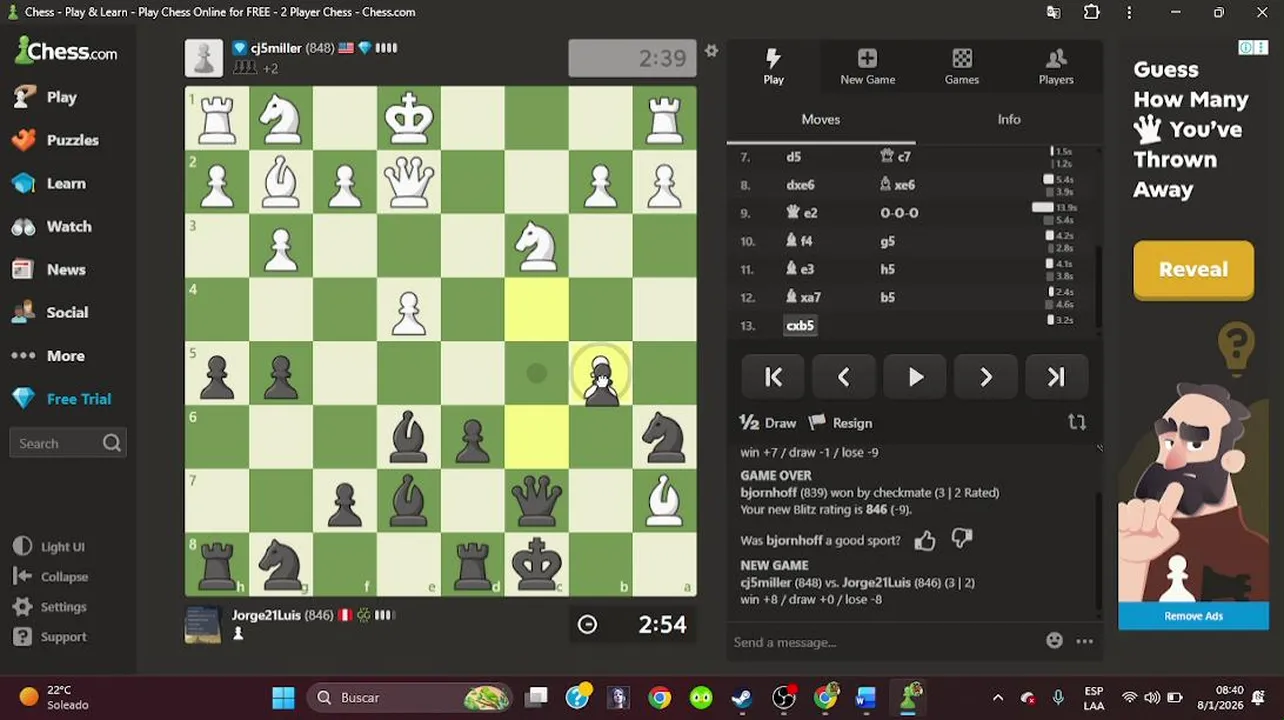The image size is (1284, 720).
Task: Select move dxe6 in the move list
Action: [x=800, y=185]
